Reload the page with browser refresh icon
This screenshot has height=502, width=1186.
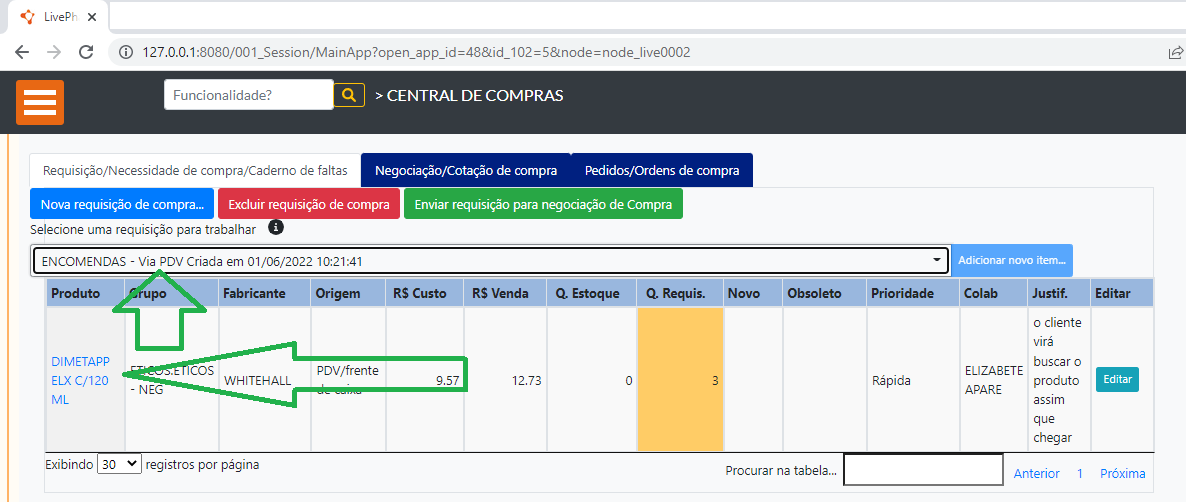87,52
